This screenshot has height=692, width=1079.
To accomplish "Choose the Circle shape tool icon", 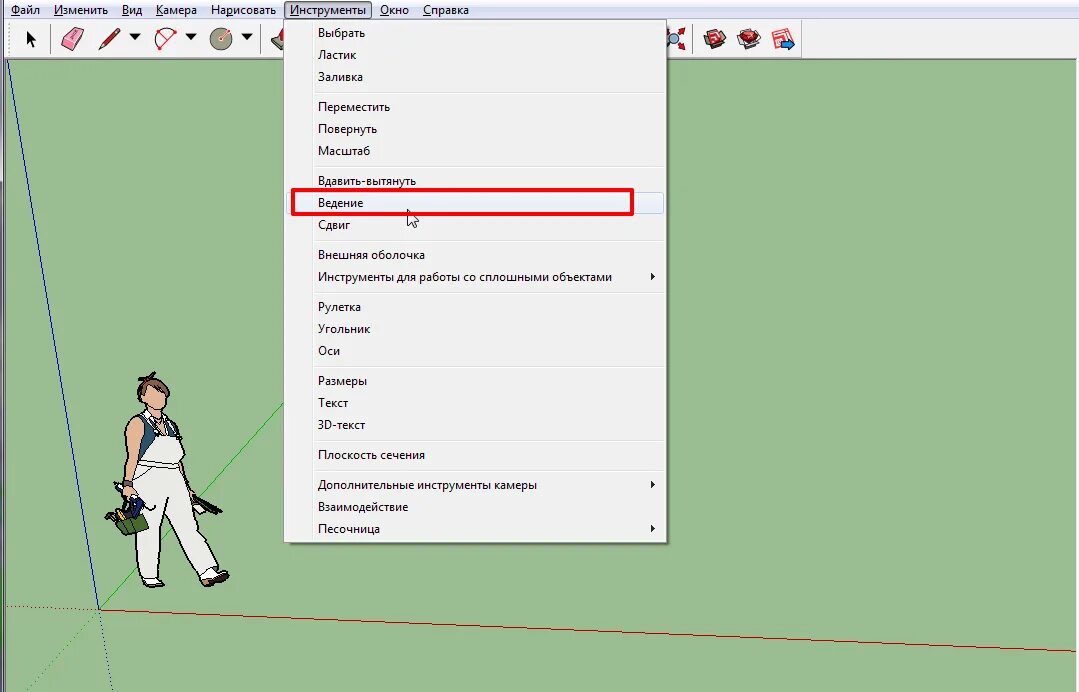I will tap(221, 39).
